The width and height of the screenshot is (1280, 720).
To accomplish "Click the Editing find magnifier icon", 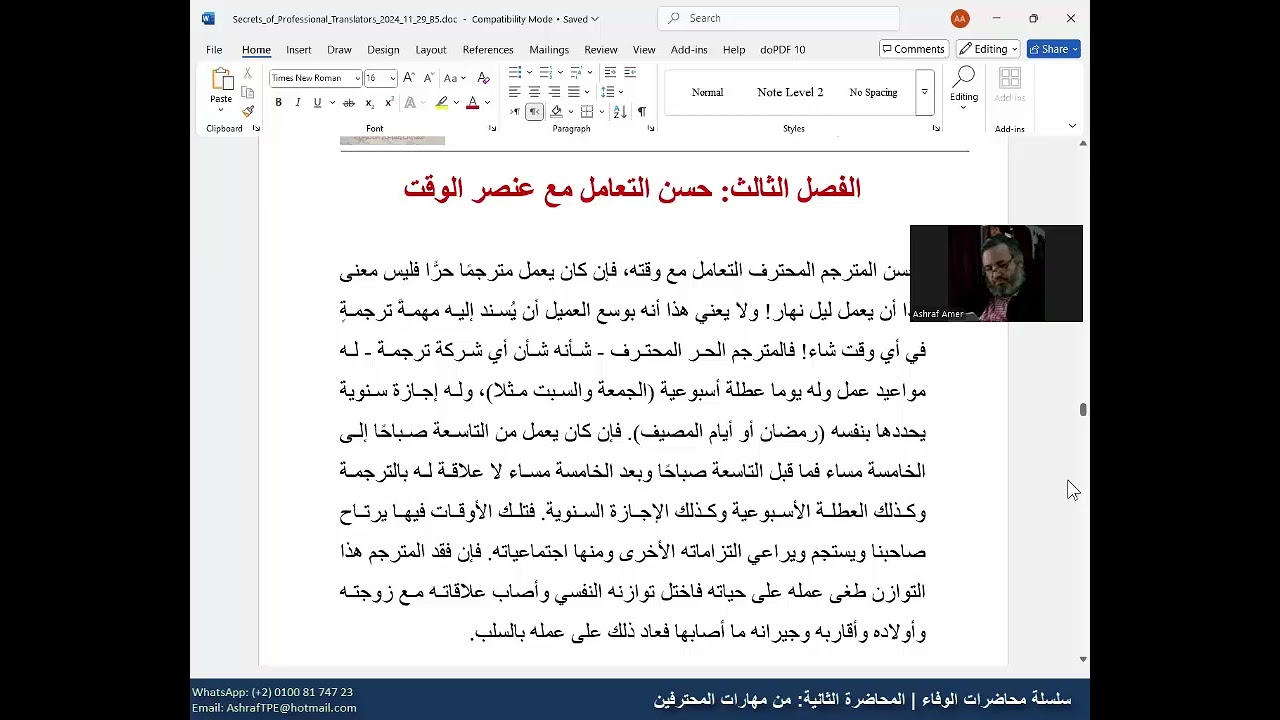I will (964, 78).
